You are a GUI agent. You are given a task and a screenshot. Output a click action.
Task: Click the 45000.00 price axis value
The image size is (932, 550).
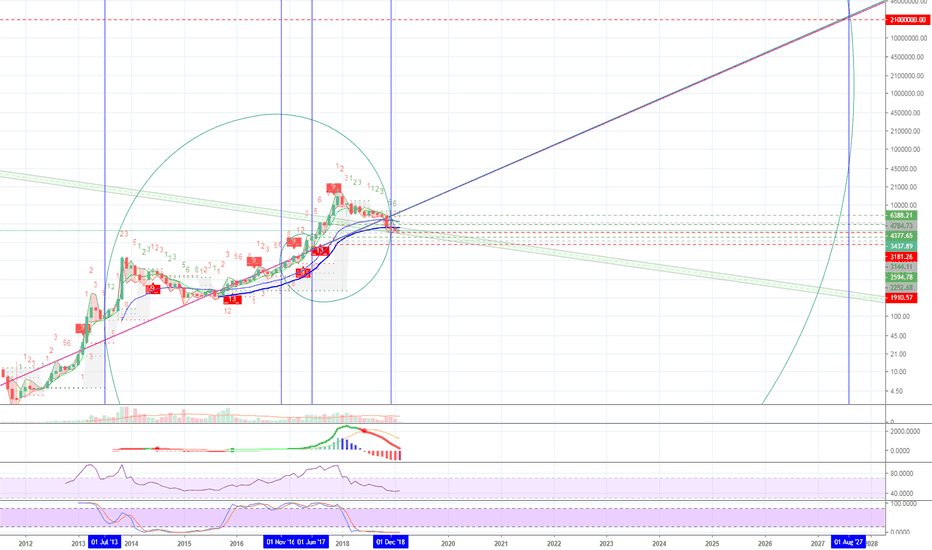tap(906, 169)
